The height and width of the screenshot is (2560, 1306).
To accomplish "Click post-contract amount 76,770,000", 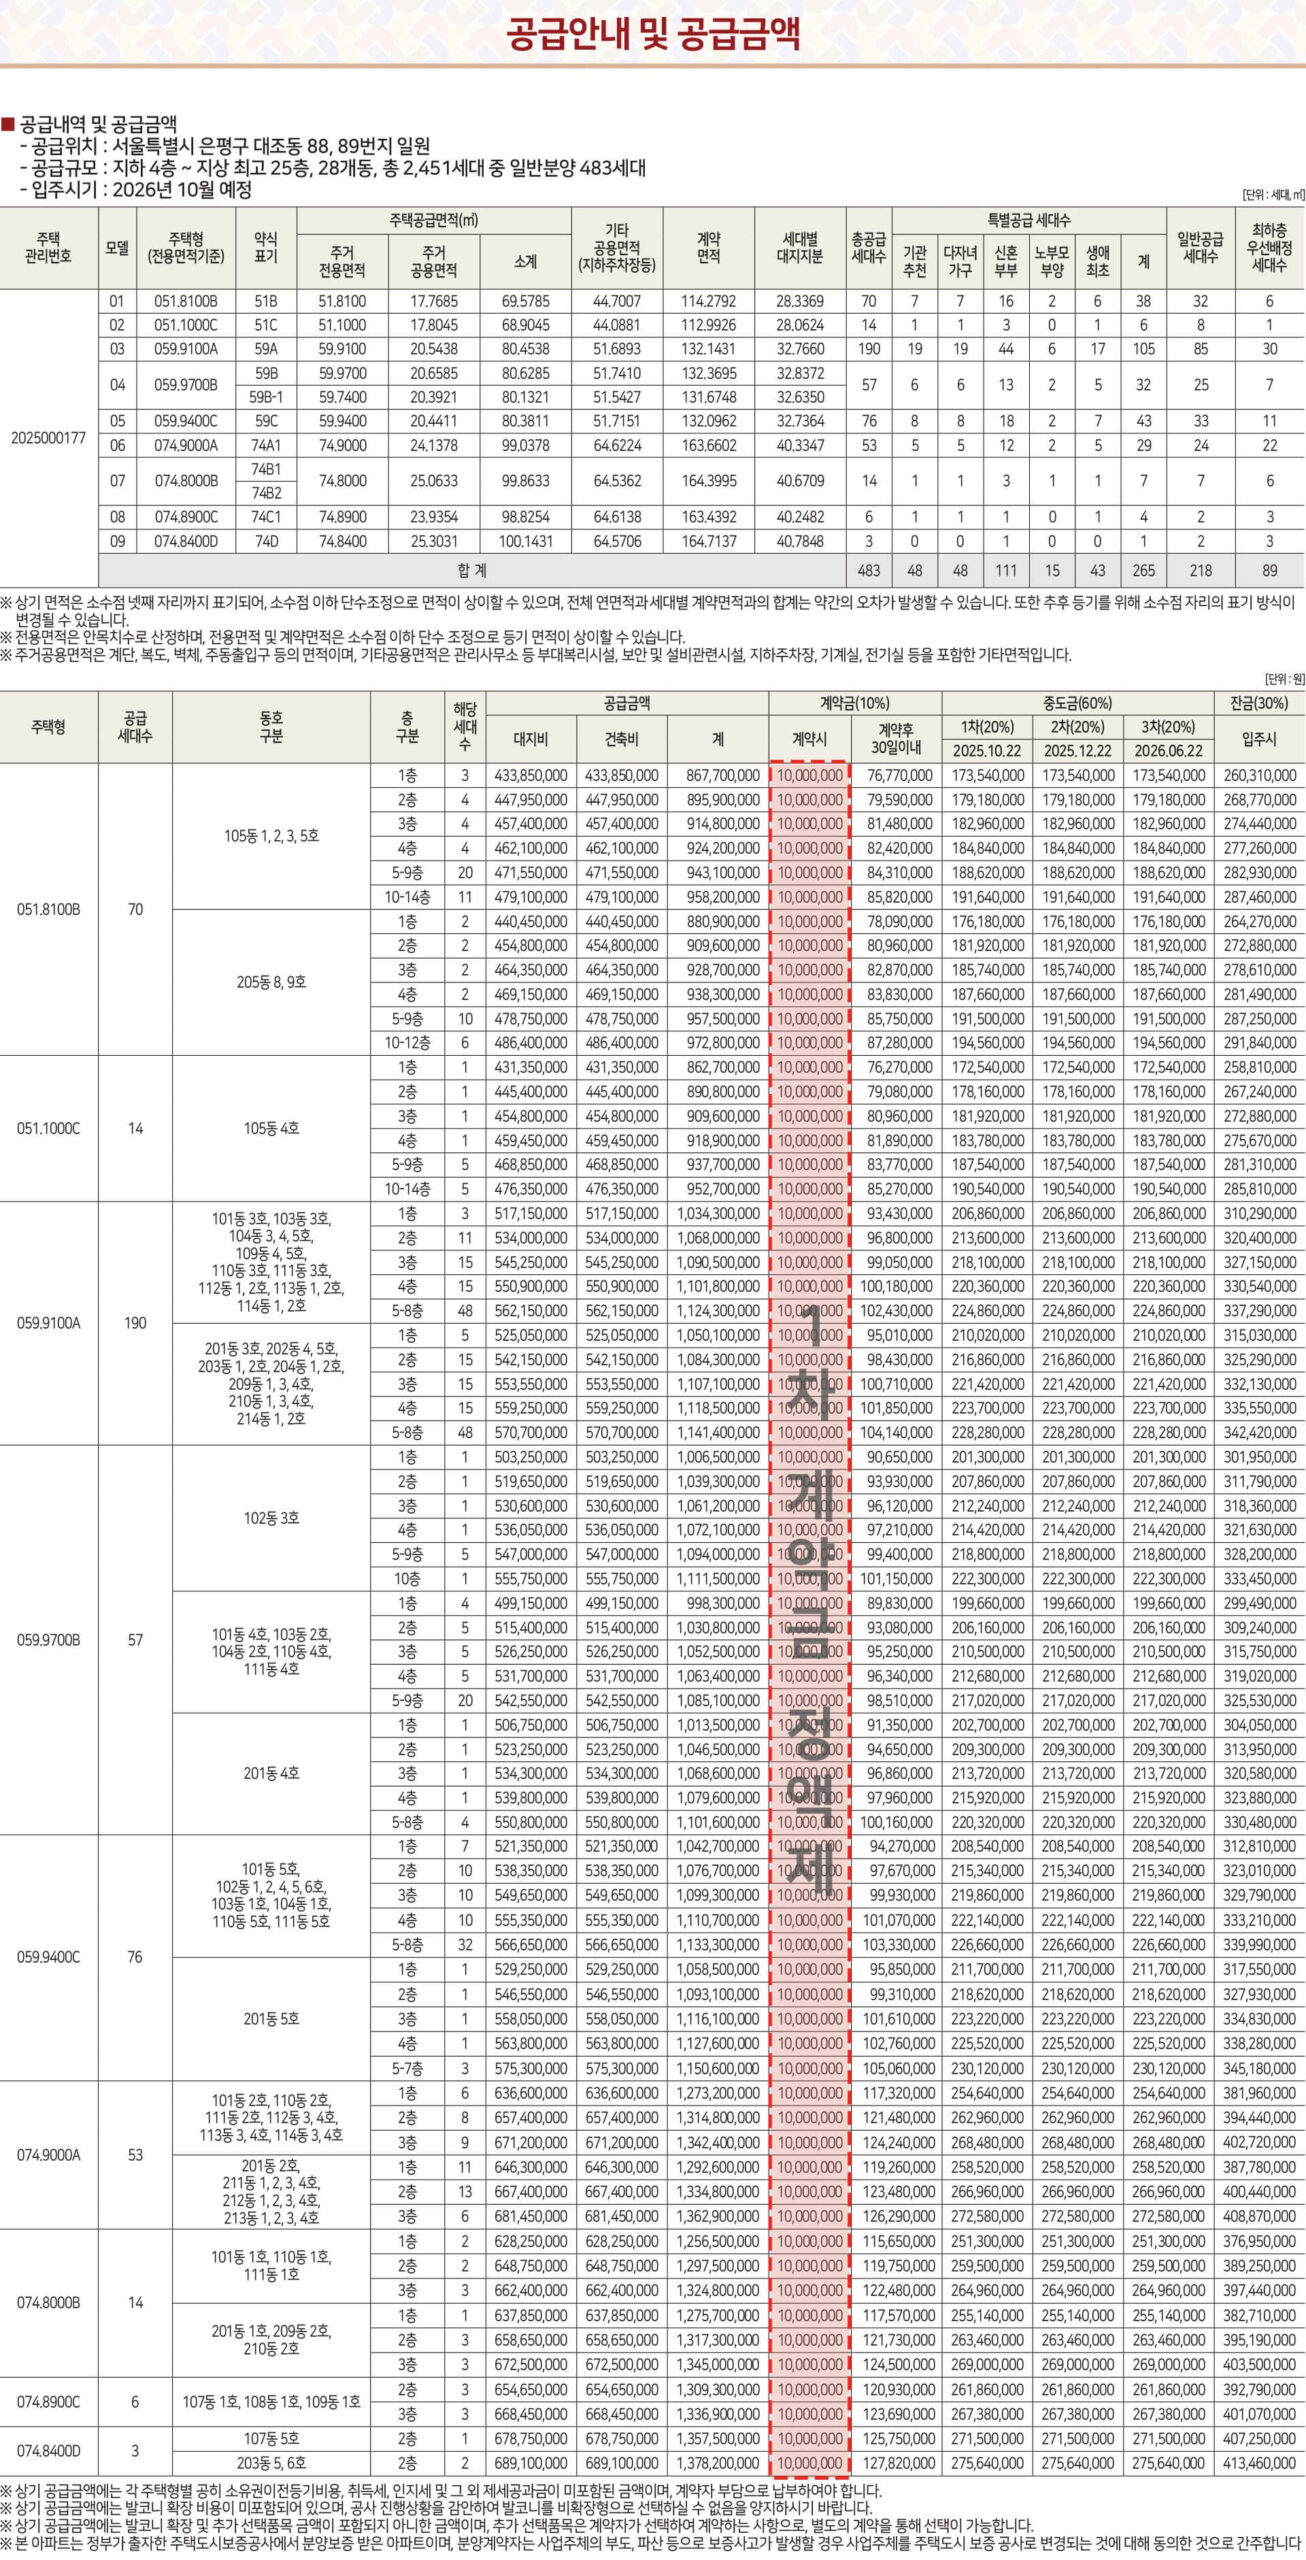I will click(900, 775).
